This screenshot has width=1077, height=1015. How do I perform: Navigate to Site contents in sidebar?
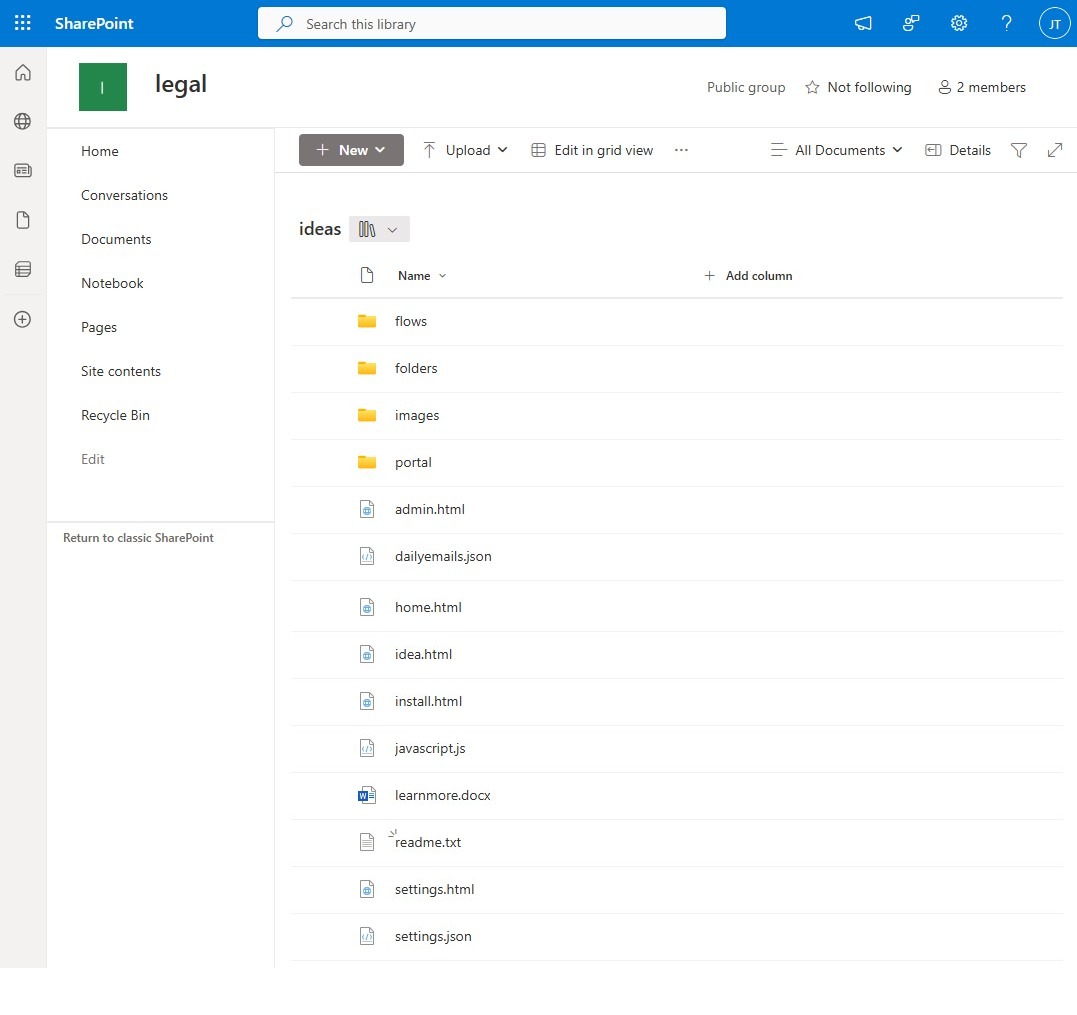[121, 371]
